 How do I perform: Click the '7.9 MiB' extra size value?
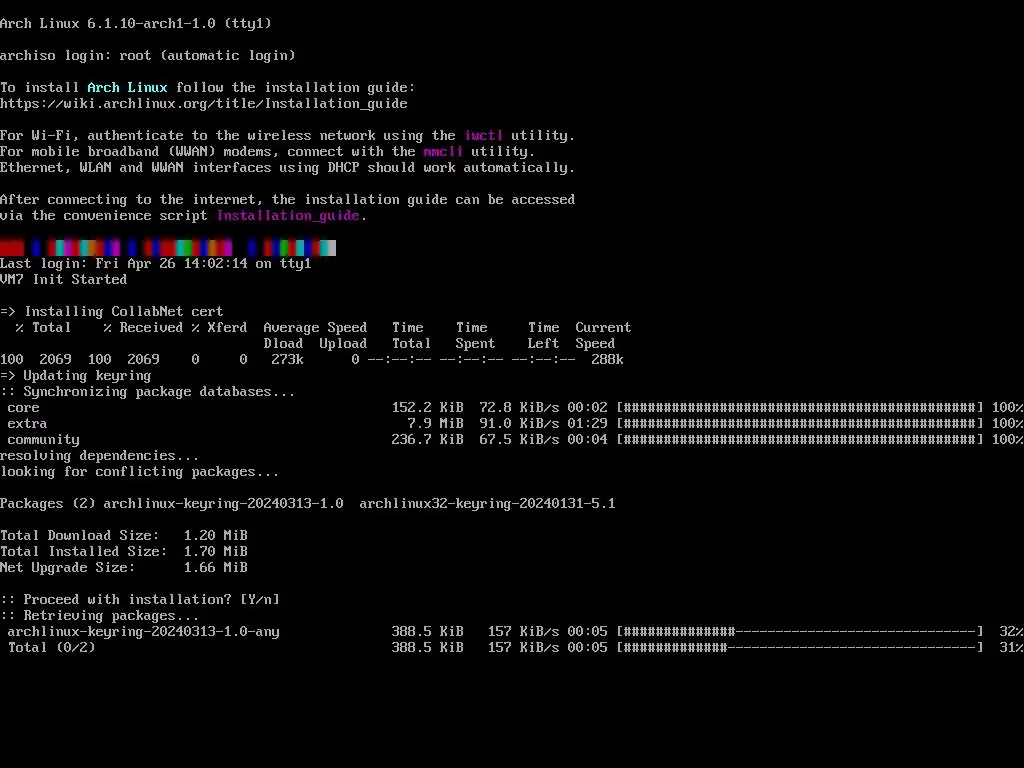tap(436, 423)
